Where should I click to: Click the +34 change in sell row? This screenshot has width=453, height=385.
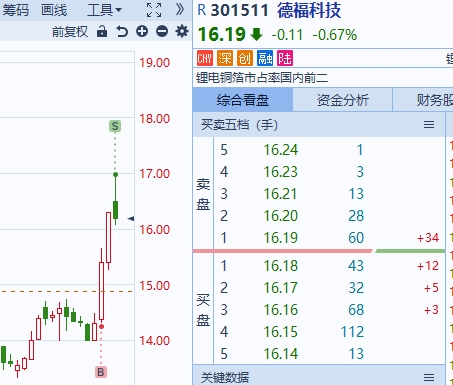pos(428,238)
